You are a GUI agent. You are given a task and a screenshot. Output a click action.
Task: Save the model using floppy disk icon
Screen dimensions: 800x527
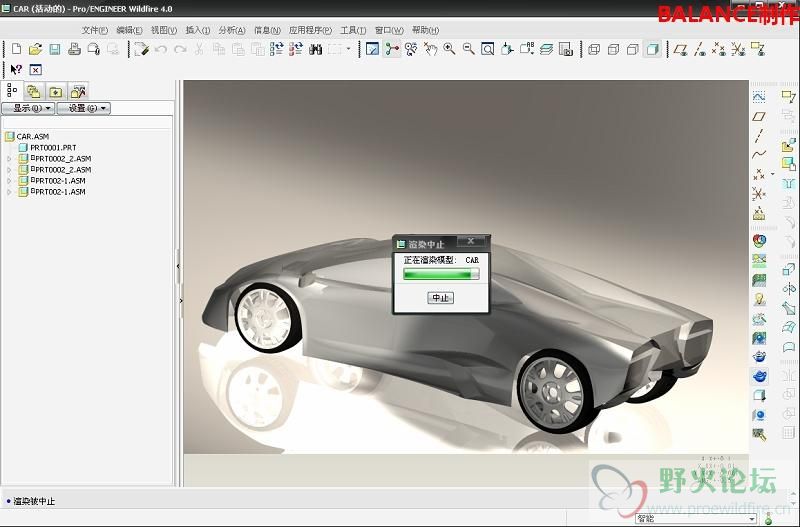click(x=55, y=49)
